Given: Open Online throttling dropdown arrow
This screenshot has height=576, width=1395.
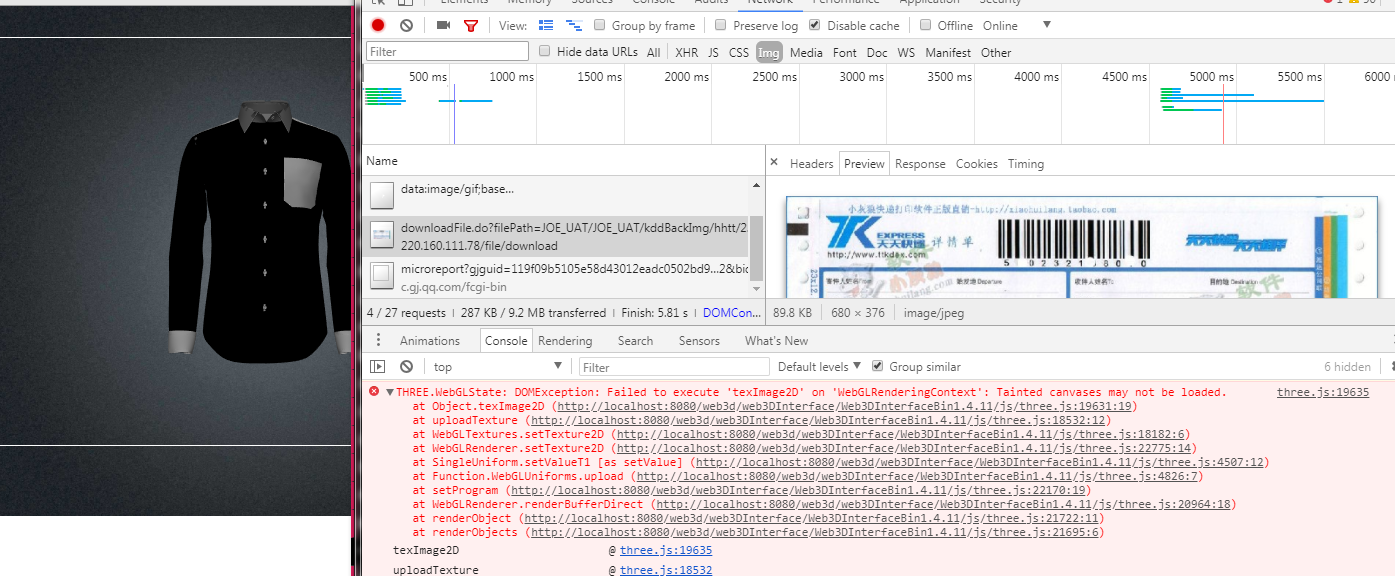Looking at the screenshot, I should pos(1047,25).
